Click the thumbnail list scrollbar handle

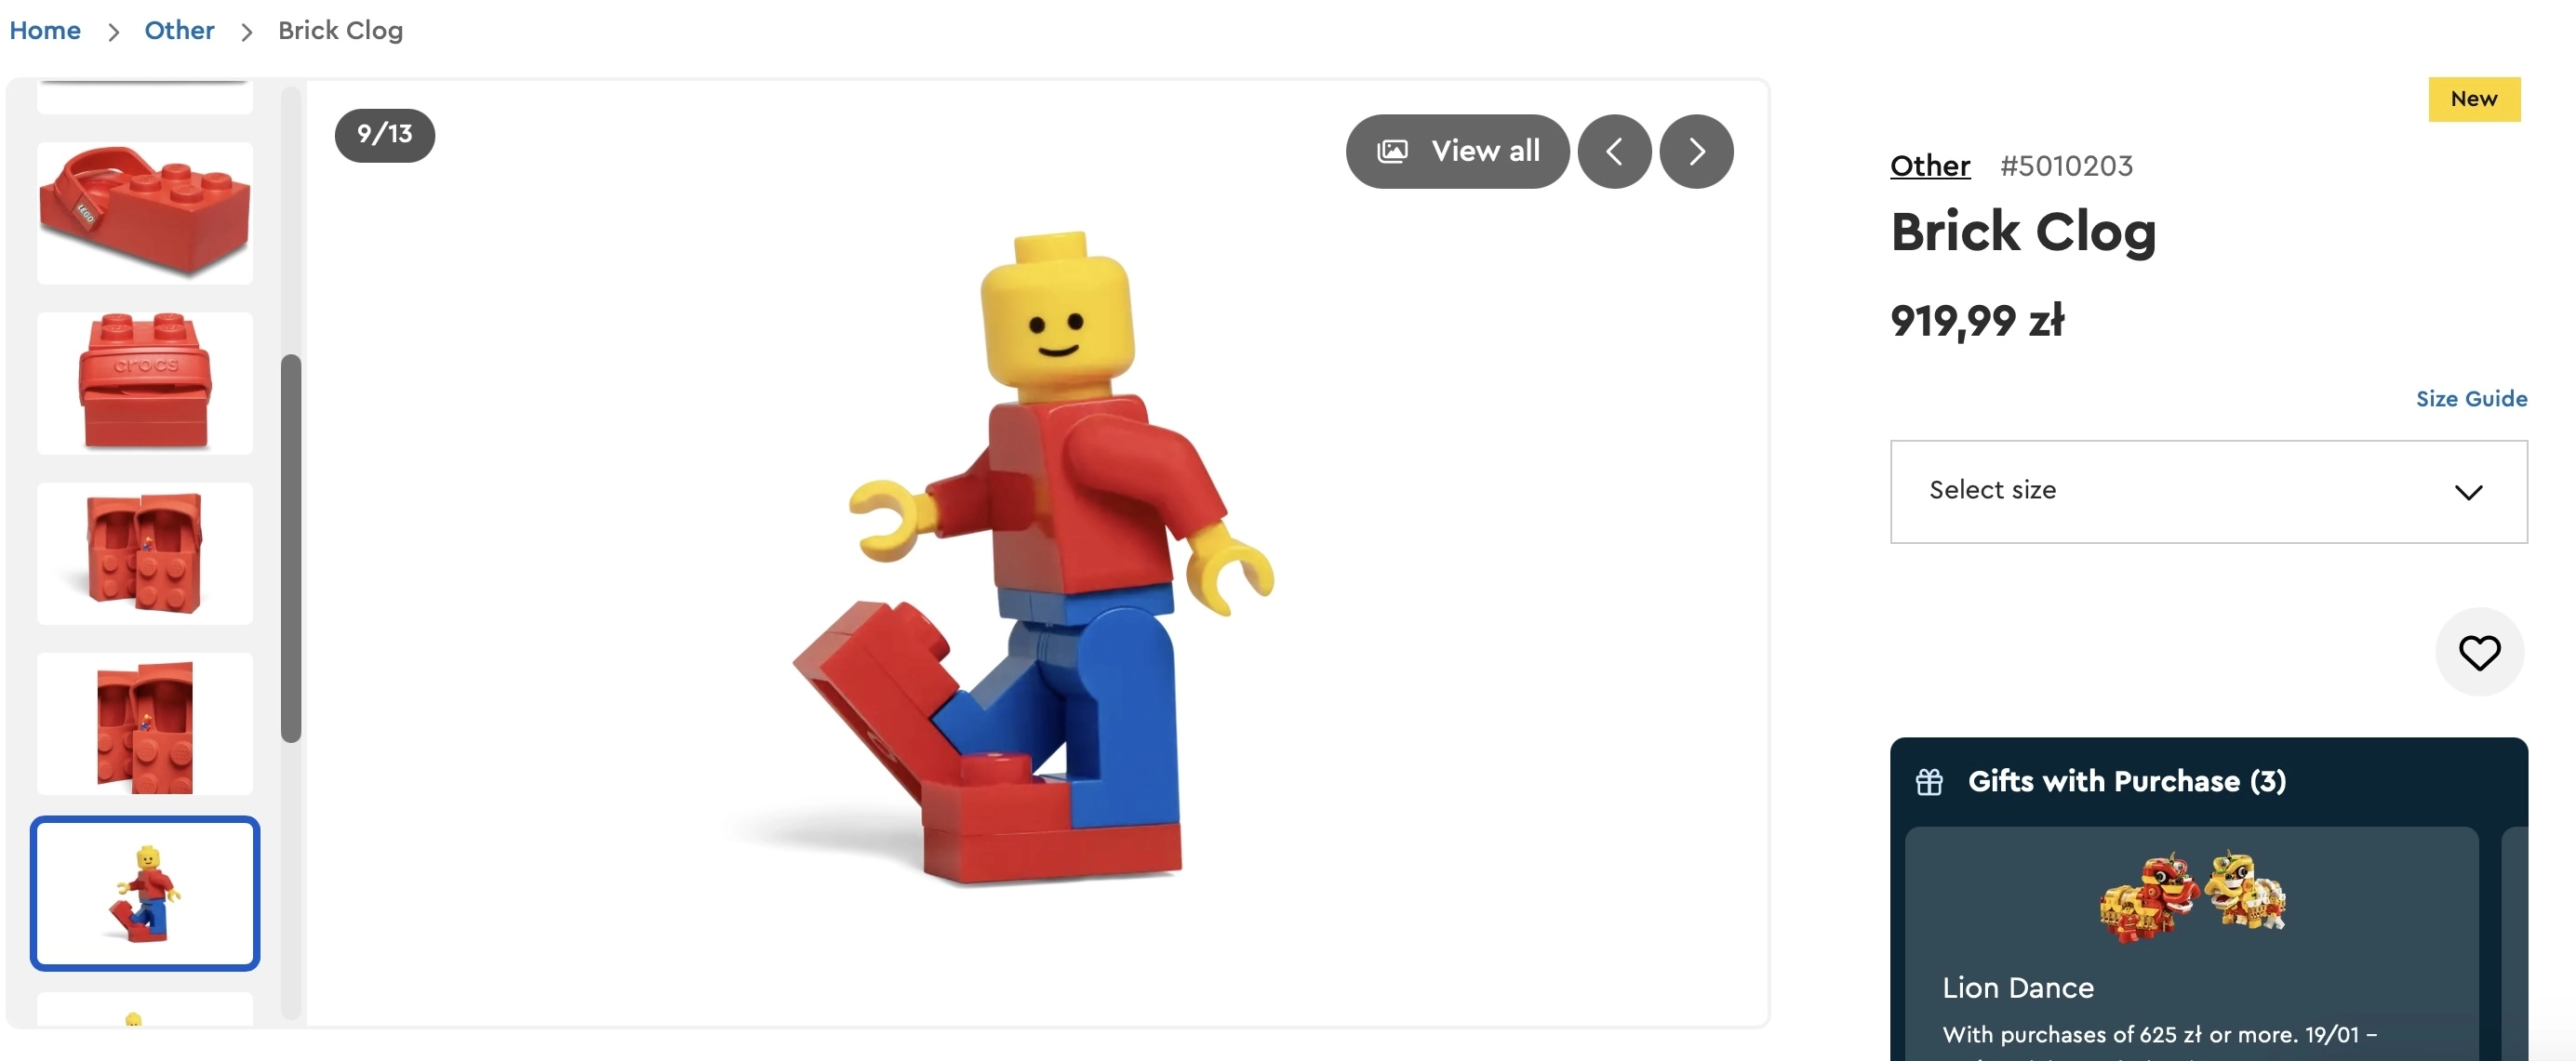pyautogui.click(x=291, y=548)
